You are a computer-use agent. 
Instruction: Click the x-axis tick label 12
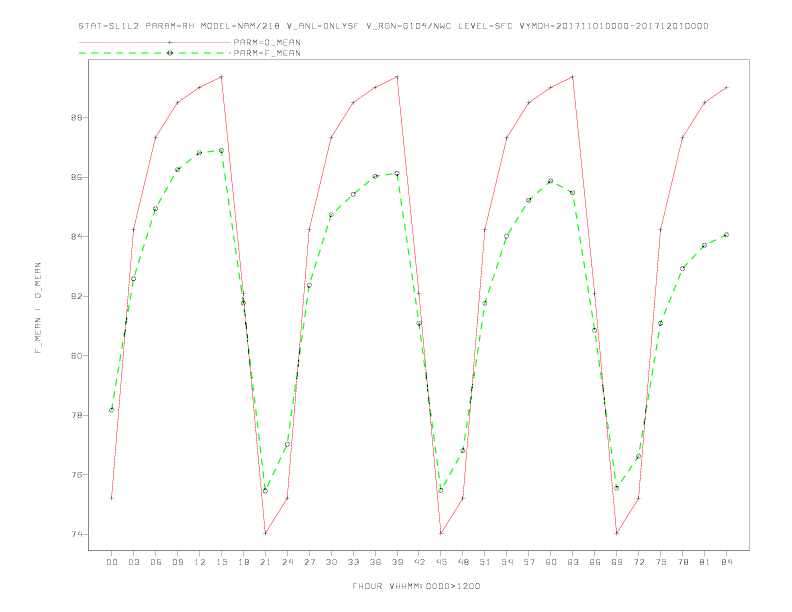[x=200, y=562]
